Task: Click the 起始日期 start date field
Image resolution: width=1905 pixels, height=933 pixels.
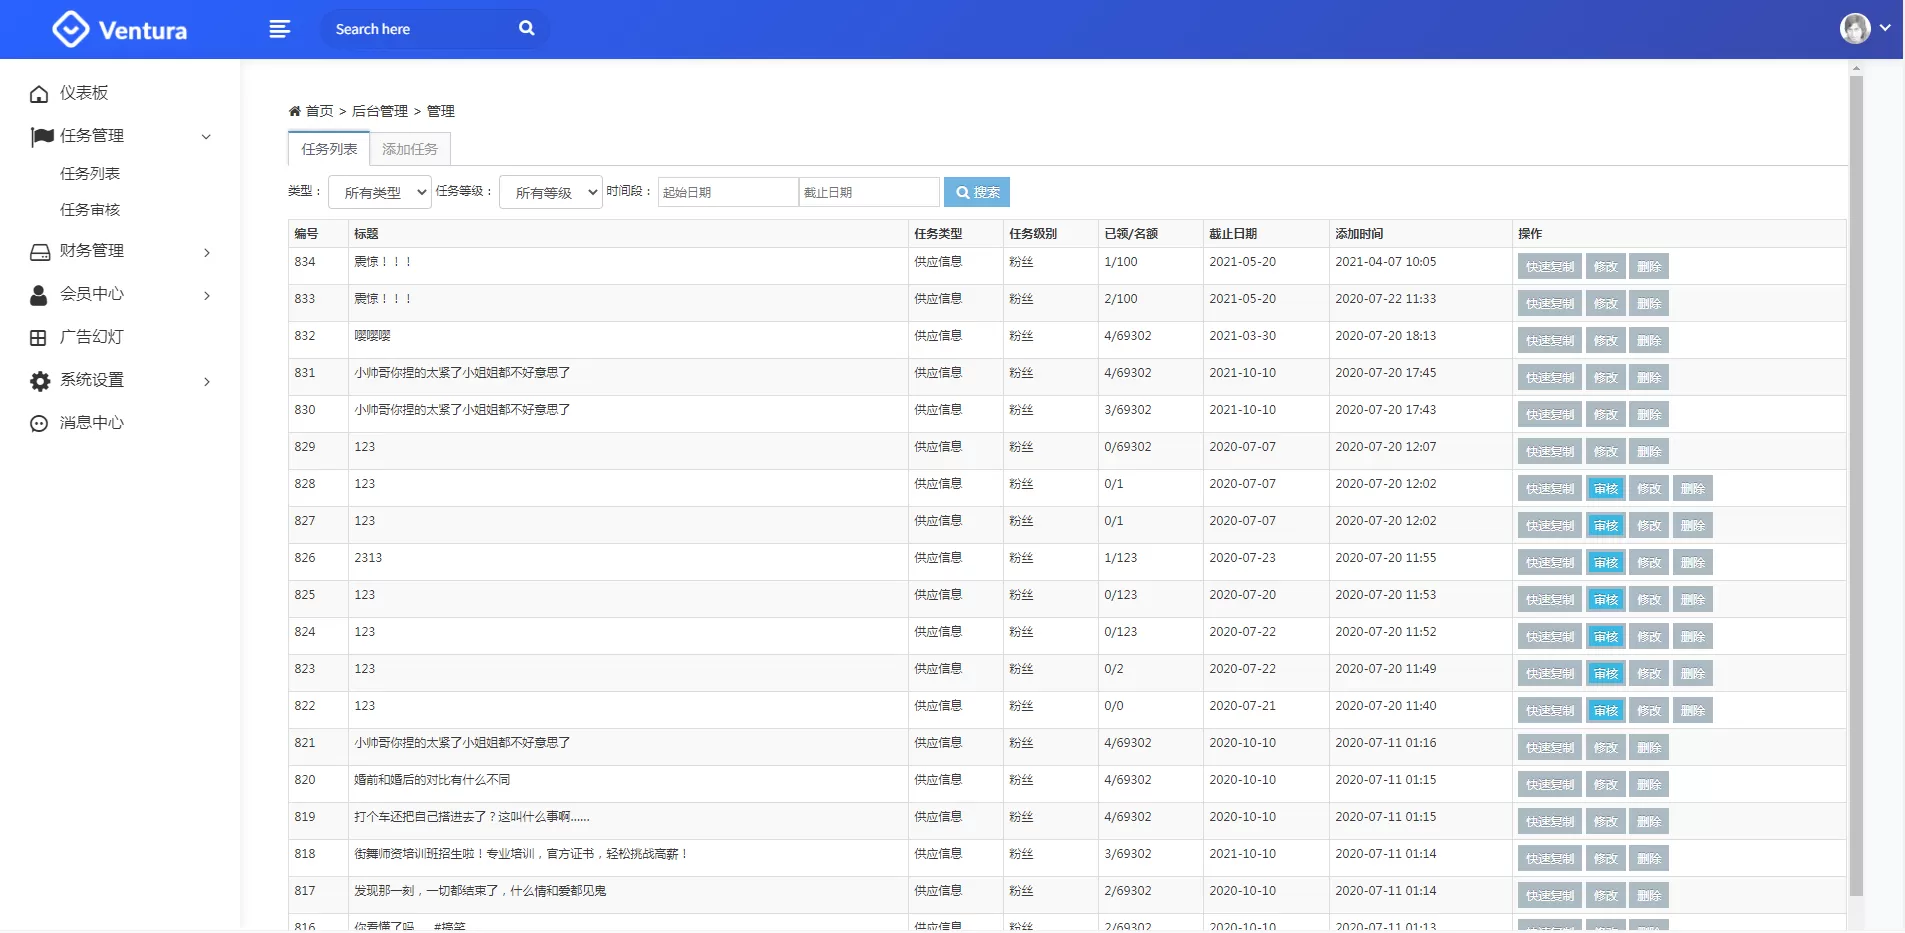Action: (728, 192)
